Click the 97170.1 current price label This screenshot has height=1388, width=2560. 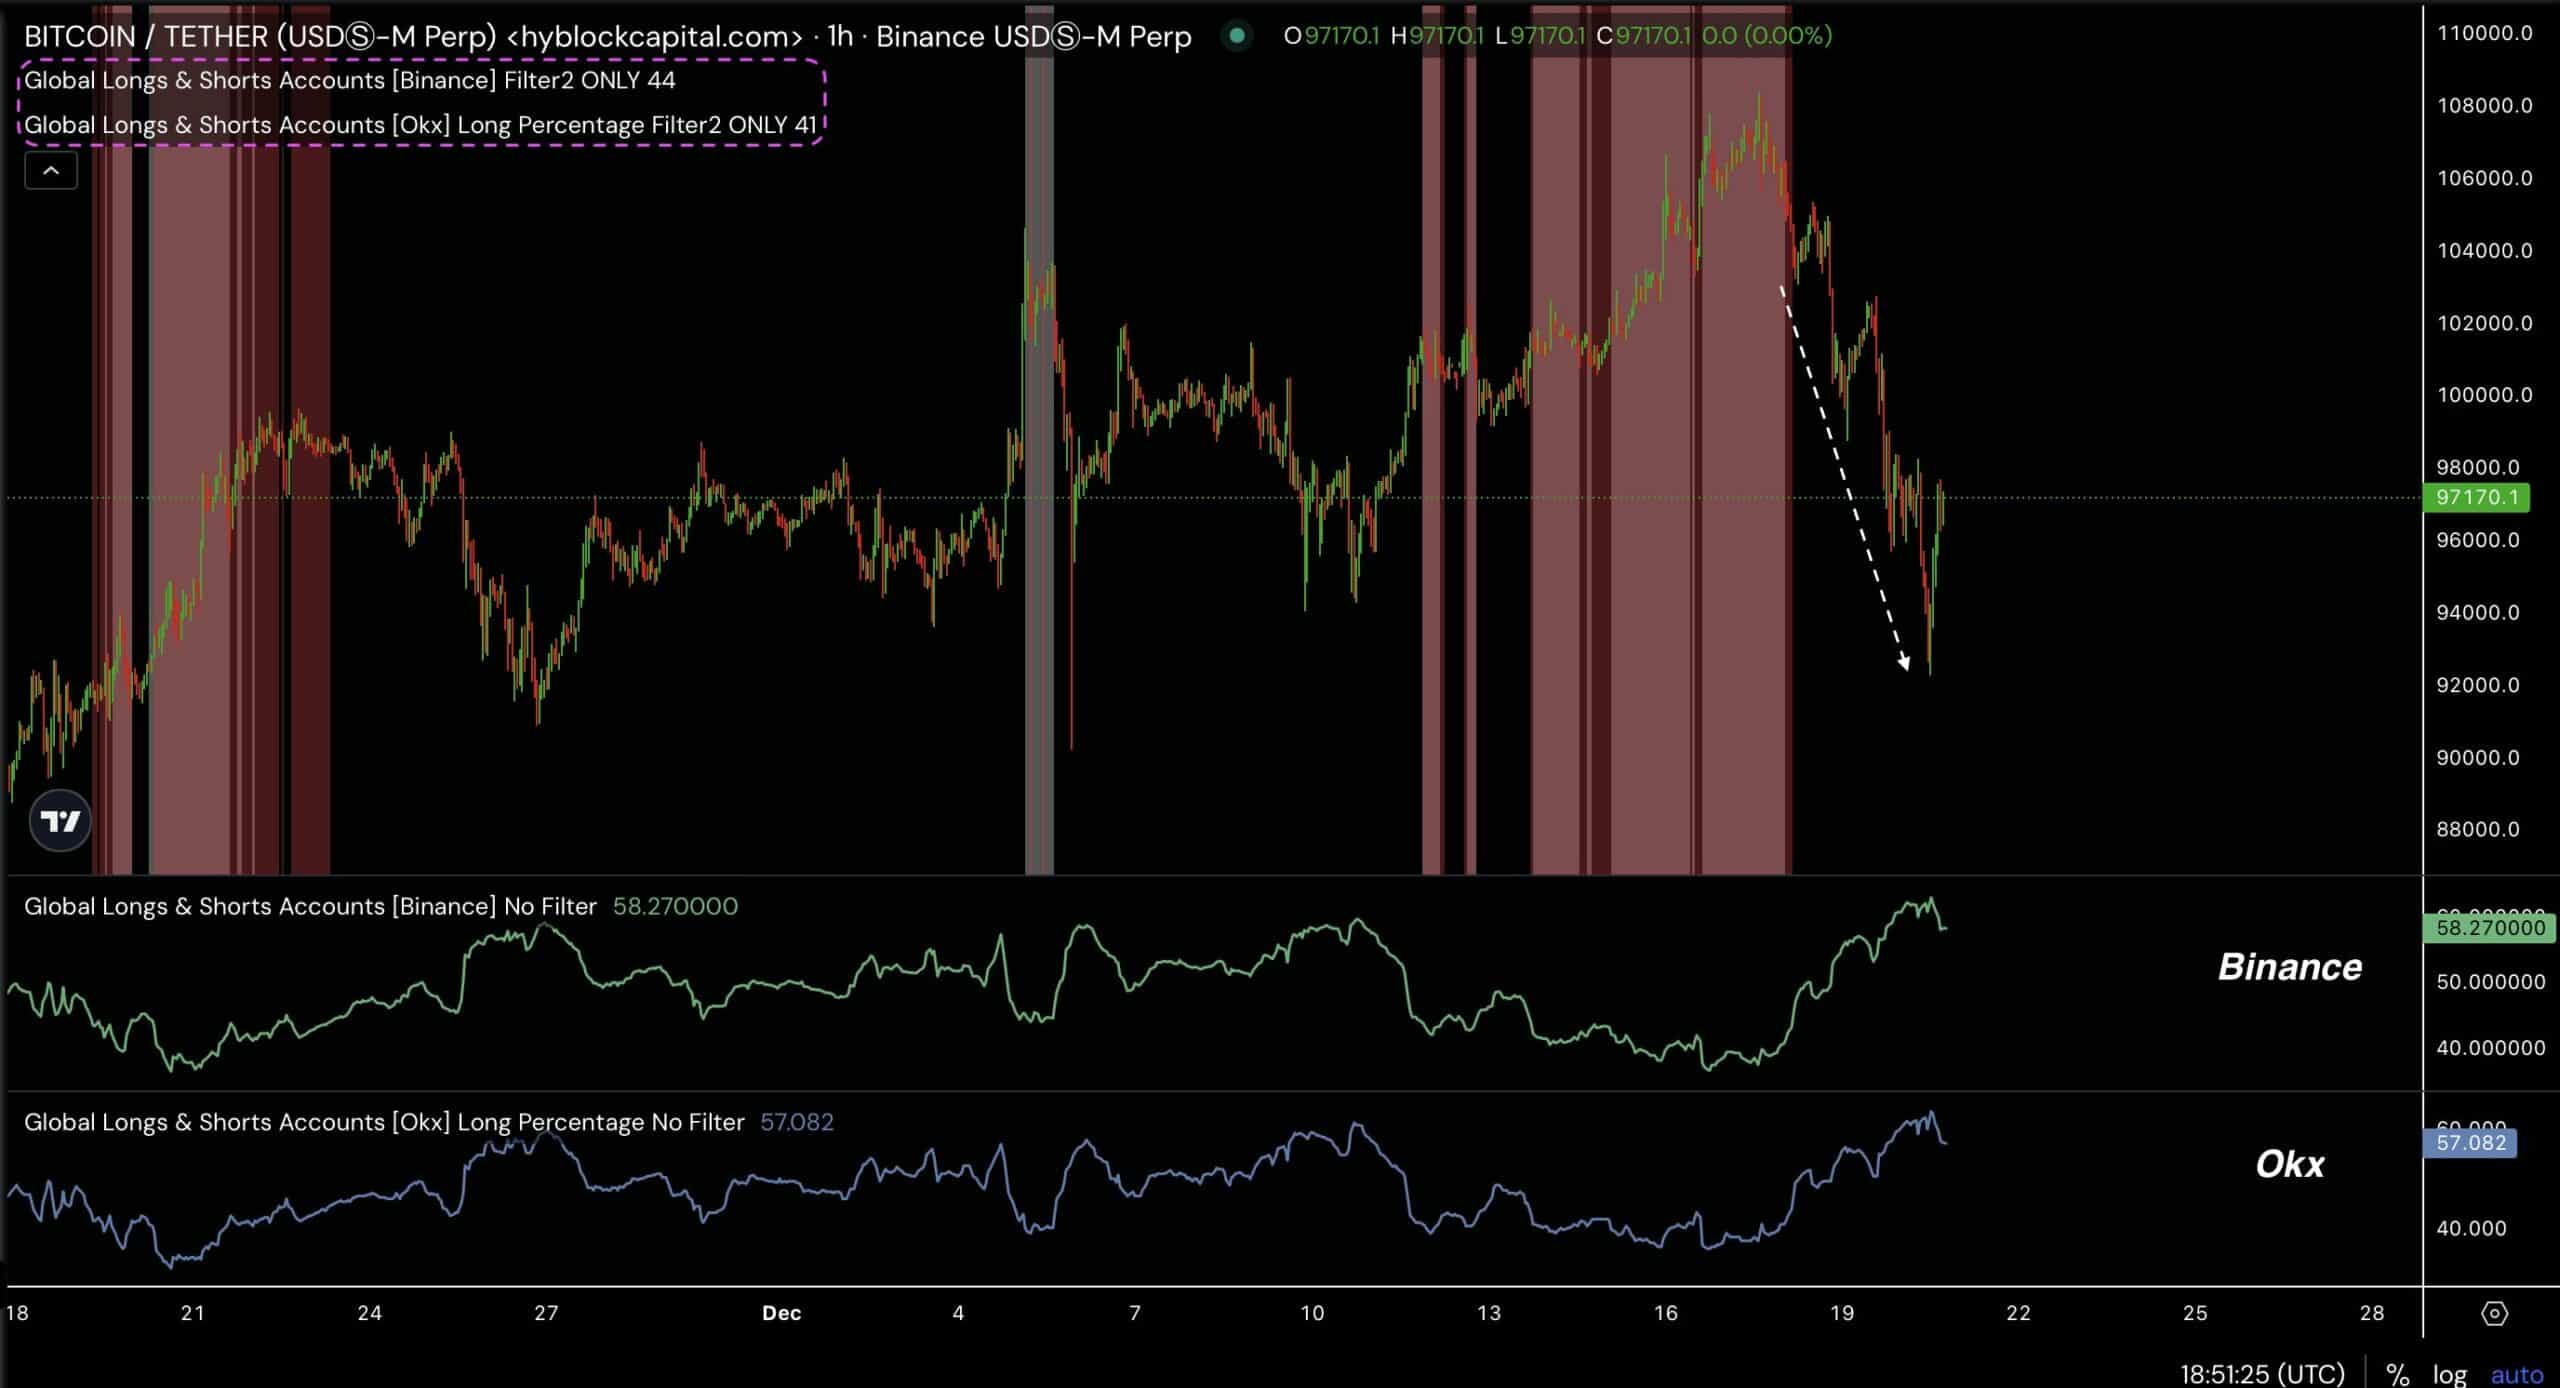click(x=2475, y=497)
